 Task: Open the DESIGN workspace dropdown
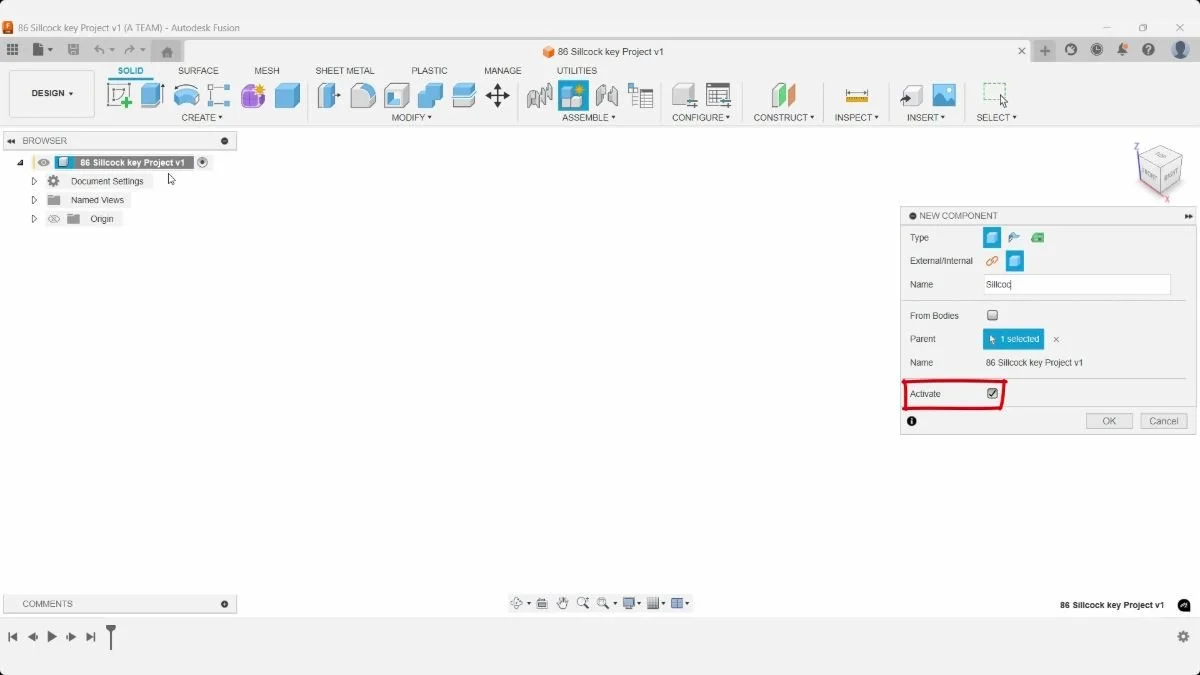coord(52,93)
